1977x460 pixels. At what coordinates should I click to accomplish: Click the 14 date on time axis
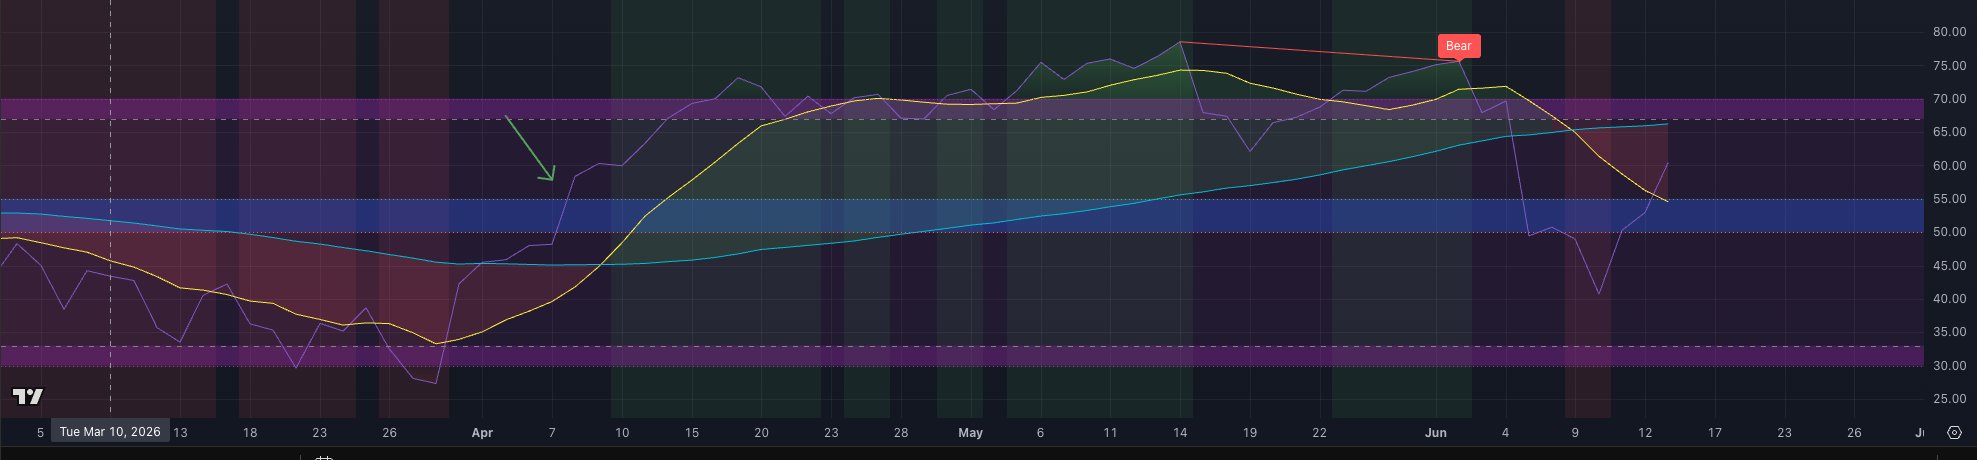[x=1180, y=433]
